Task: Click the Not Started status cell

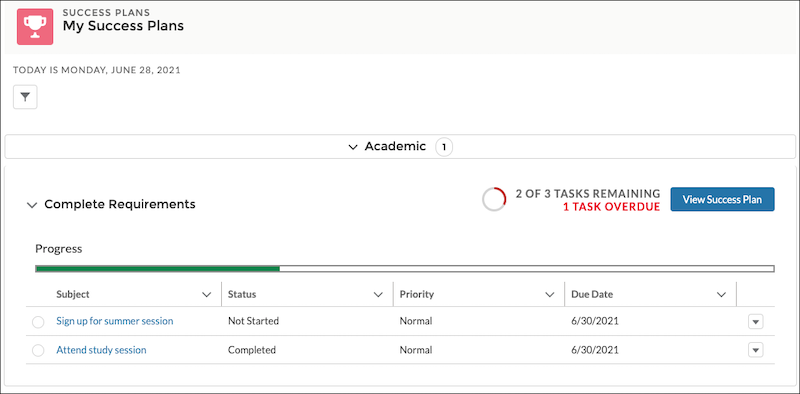Action: coord(253,321)
